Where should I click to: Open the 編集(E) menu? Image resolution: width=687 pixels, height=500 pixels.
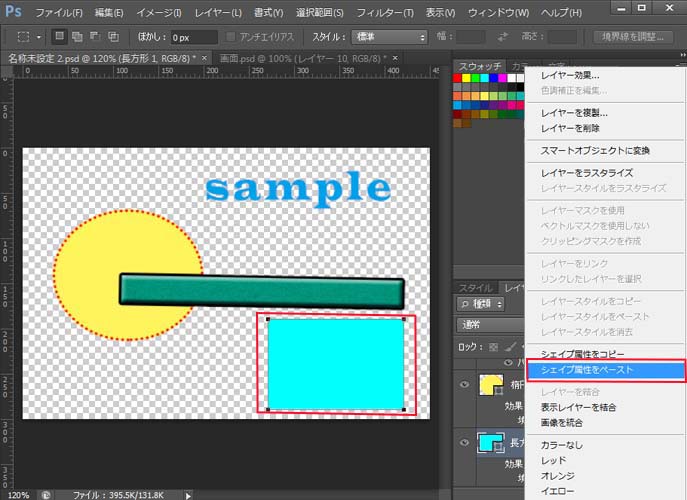(109, 13)
